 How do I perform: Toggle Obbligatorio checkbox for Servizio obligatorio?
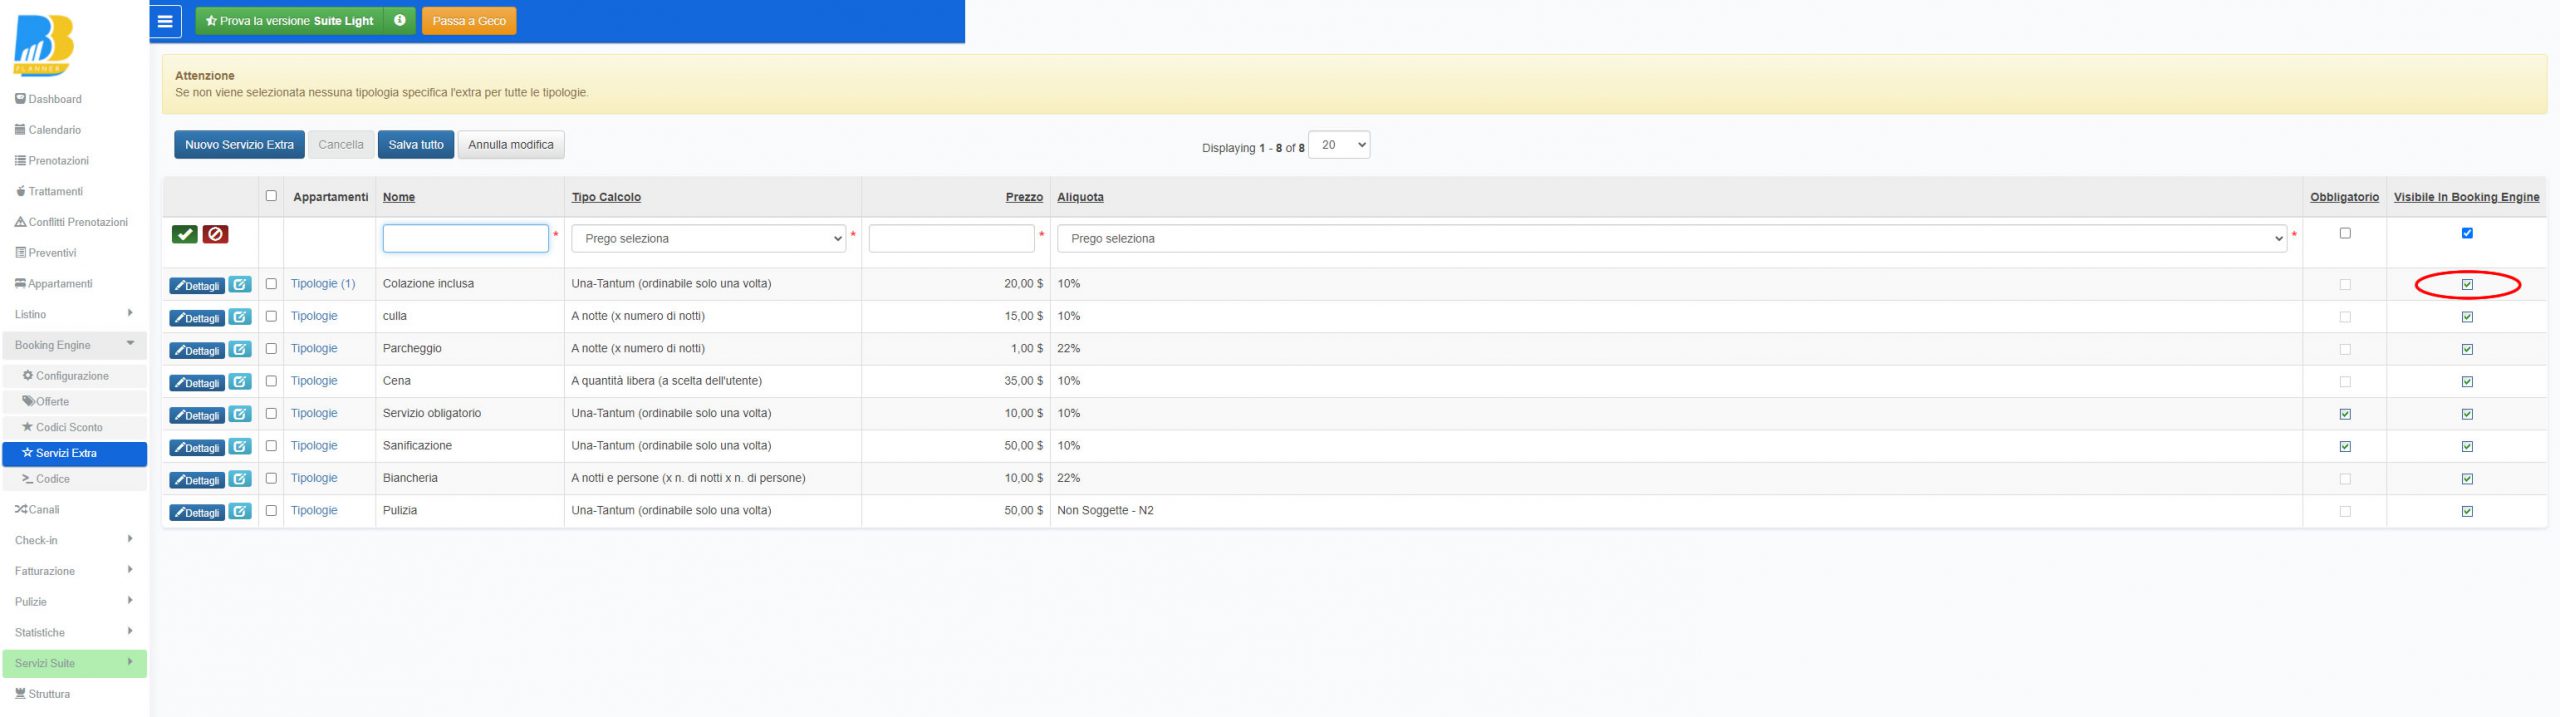coord(2345,414)
